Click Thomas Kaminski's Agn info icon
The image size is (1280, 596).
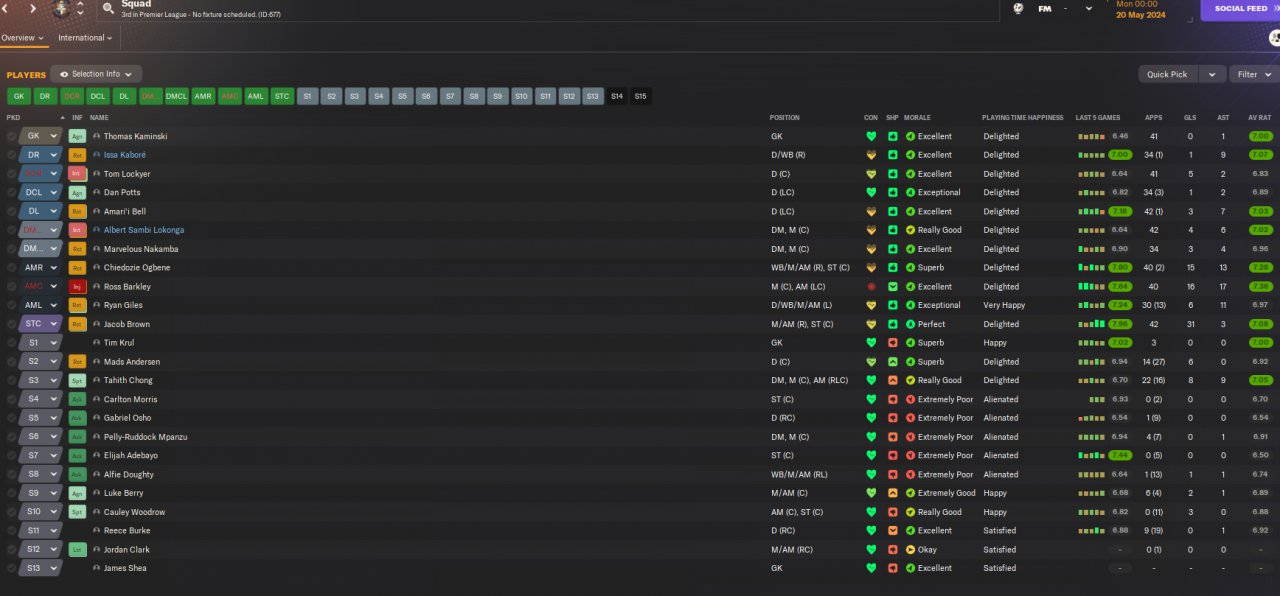tap(77, 136)
